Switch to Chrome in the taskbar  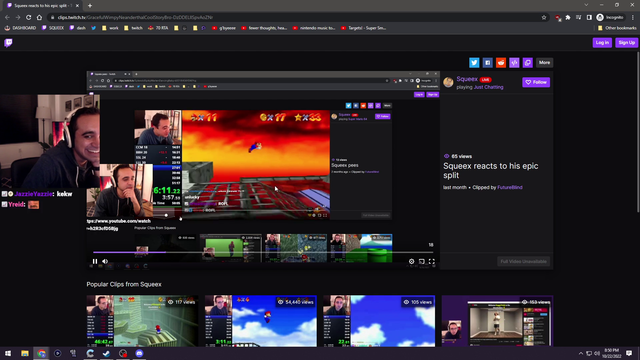[x=41, y=353]
